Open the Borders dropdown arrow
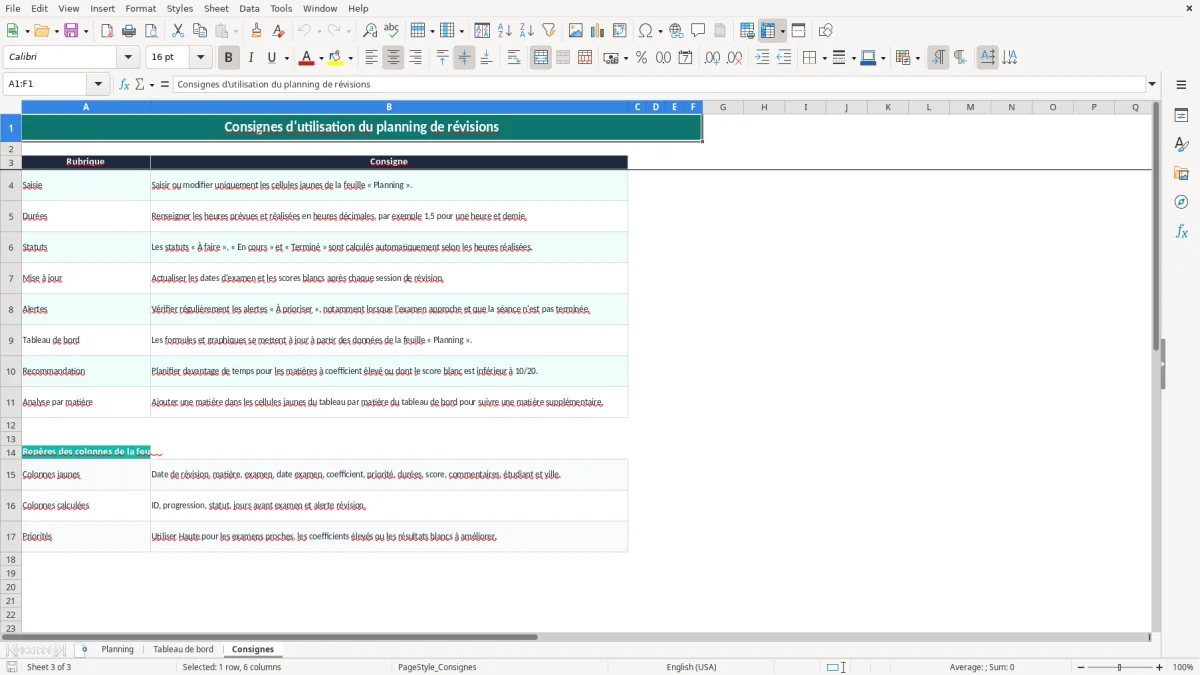Viewport: 1200px width, 675px height. pos(823,58)
